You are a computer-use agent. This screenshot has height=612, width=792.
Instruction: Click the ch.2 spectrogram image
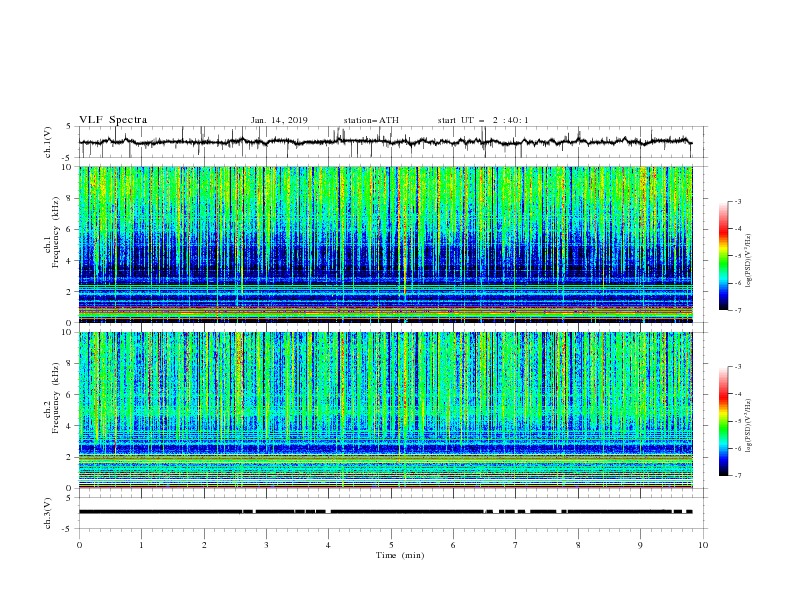(x=385, y=410)
